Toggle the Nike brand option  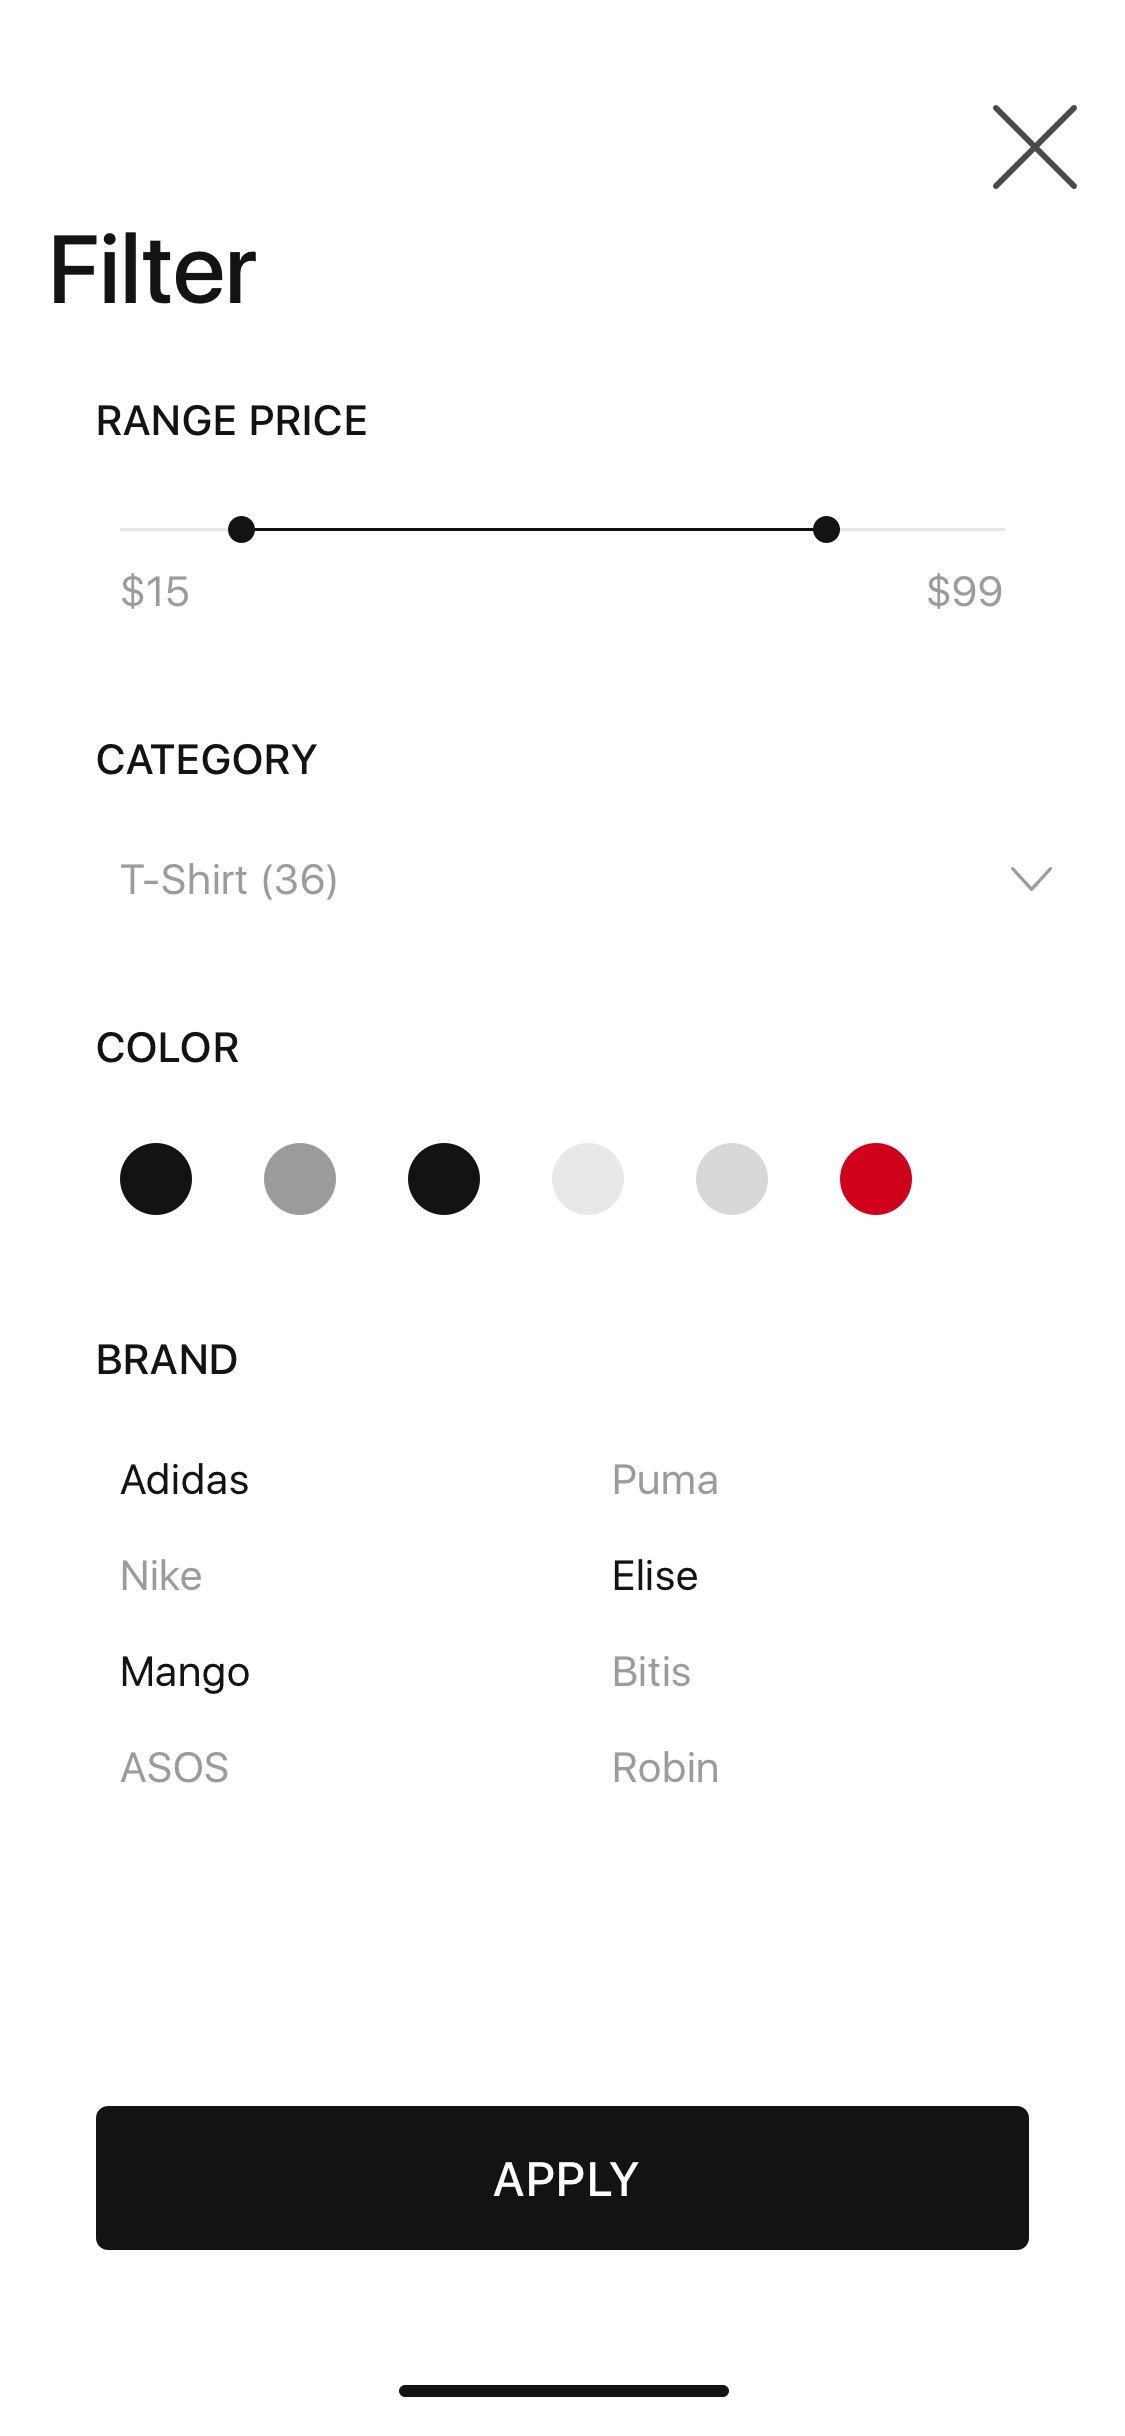click(161, 1575)
